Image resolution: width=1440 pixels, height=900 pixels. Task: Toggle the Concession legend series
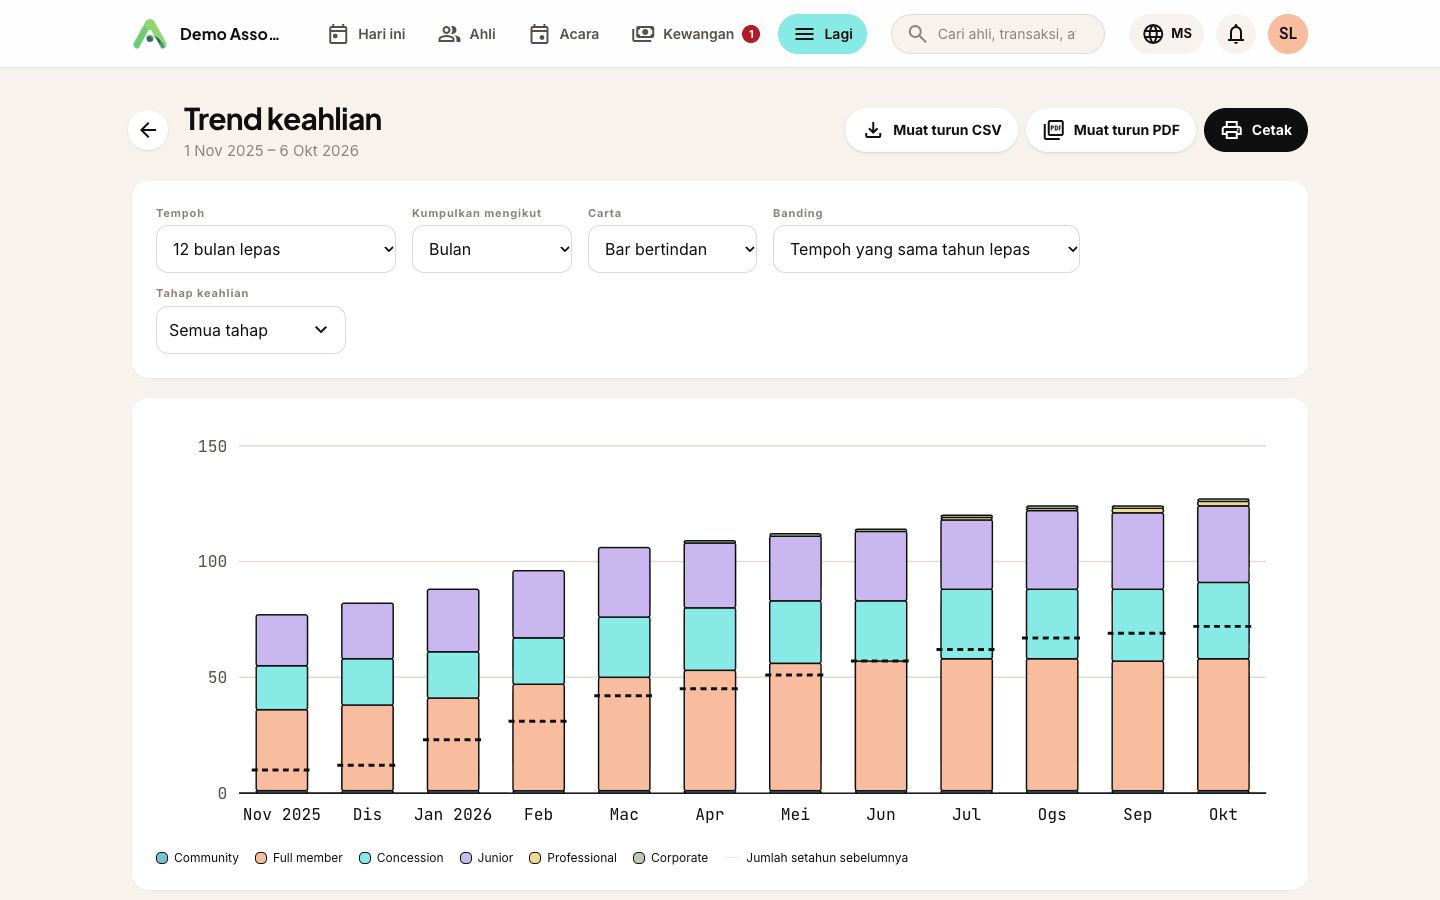click(401, 858)
